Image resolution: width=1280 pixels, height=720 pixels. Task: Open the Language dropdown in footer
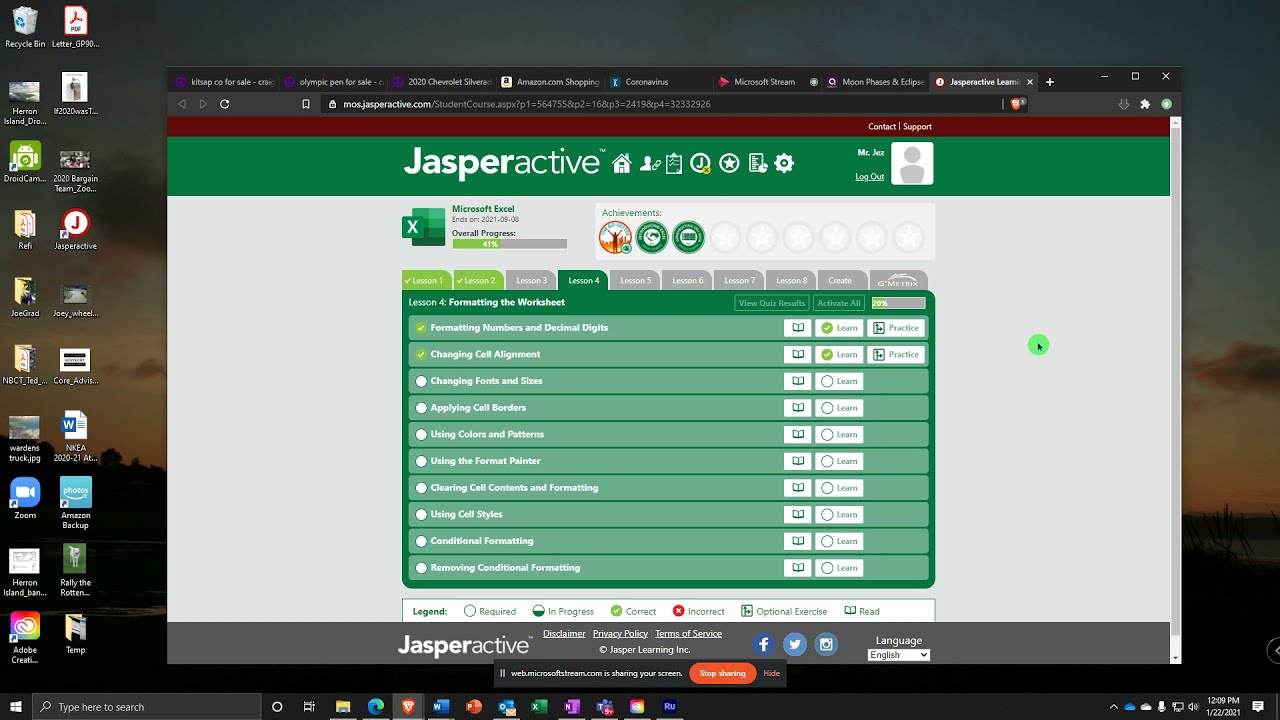click(x=898, y=655)
